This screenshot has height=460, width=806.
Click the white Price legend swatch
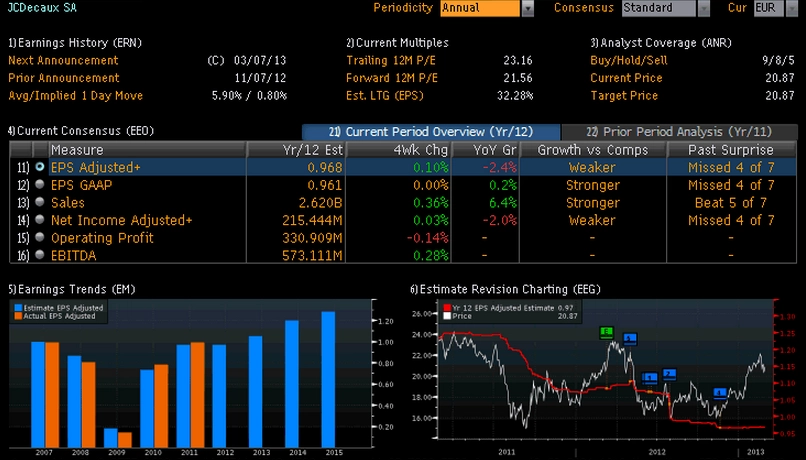(447, 316)
